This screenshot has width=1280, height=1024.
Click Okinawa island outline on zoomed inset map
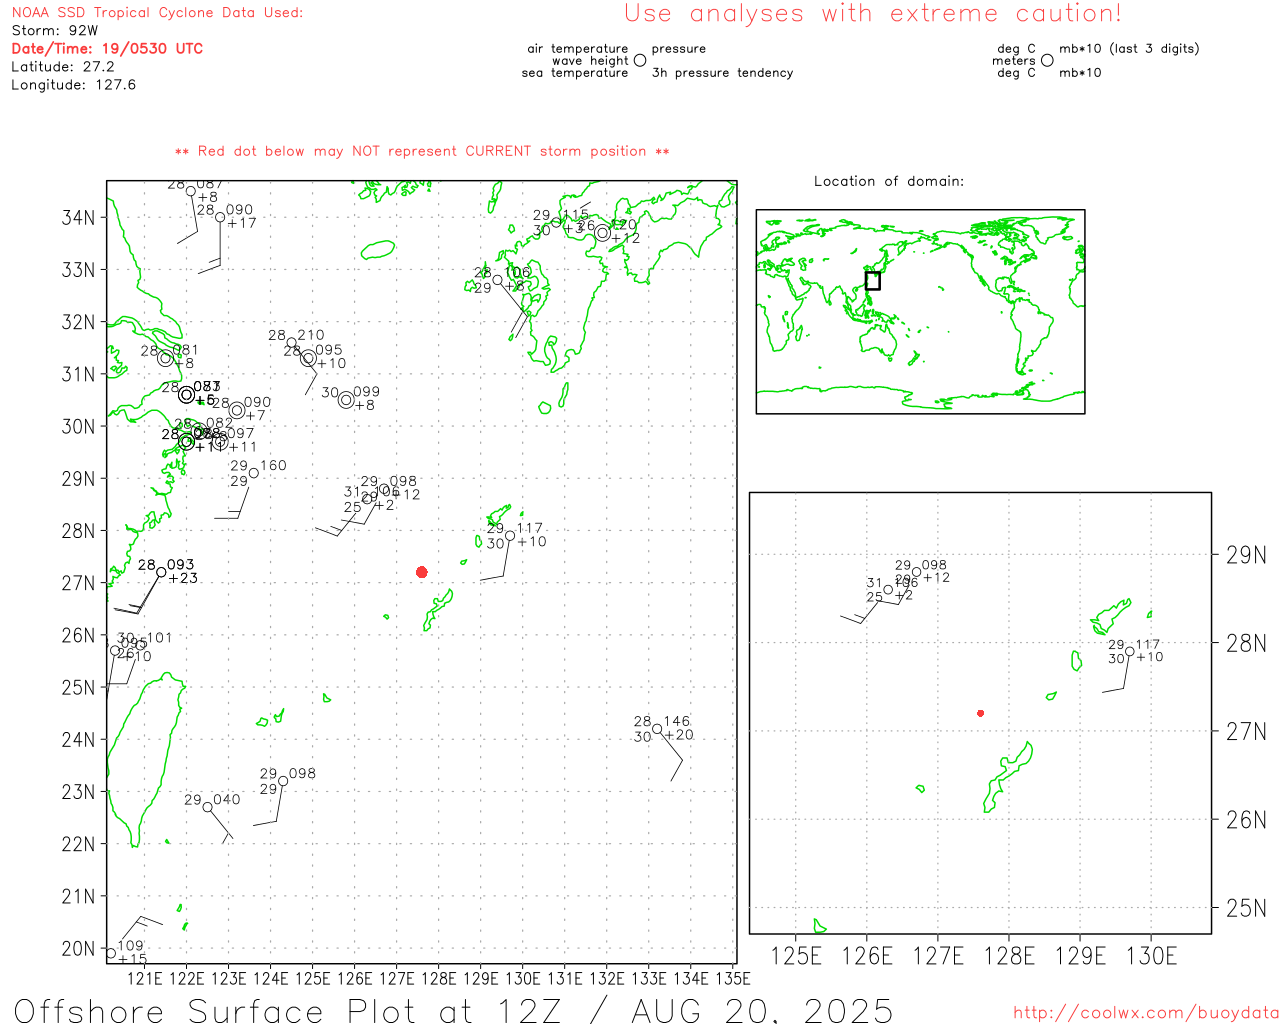pos(1008,776)
